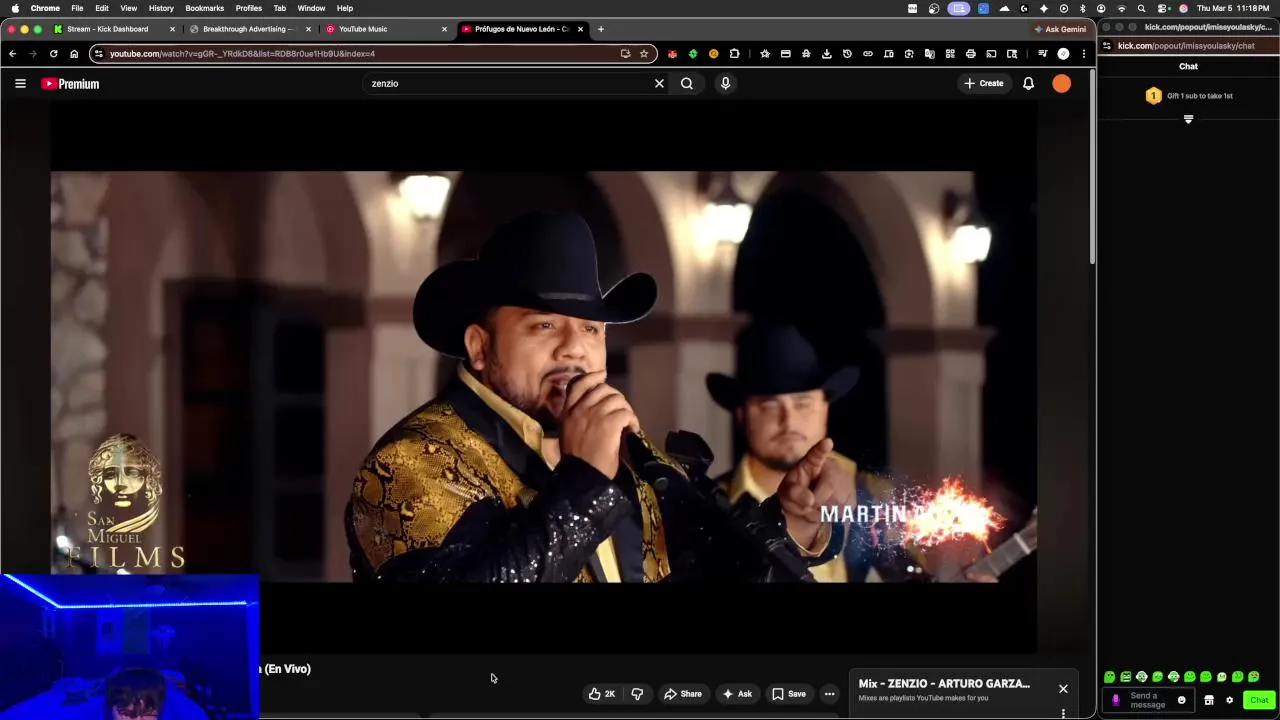Like the video with thumbs up
1280x720 pixels.
pos(602,694)
